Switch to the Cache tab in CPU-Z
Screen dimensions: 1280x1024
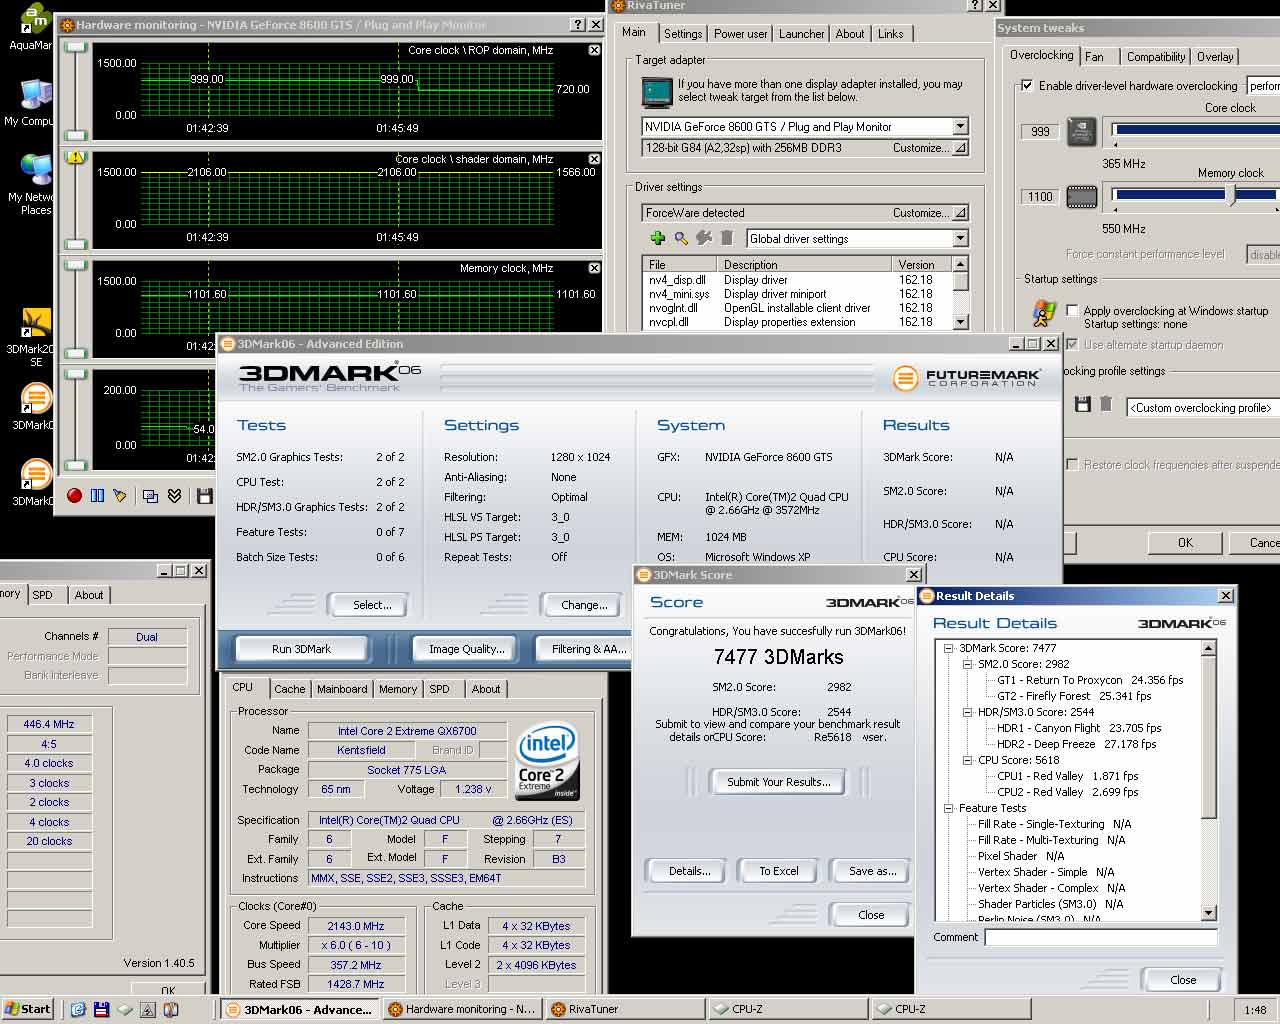[290, 689]
